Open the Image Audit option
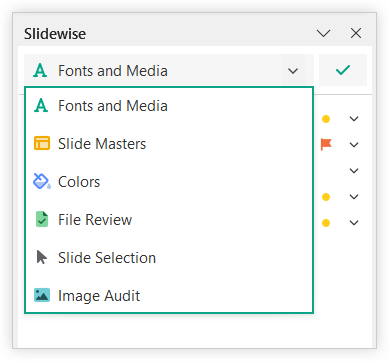390x362 pixels. [169, 296]
